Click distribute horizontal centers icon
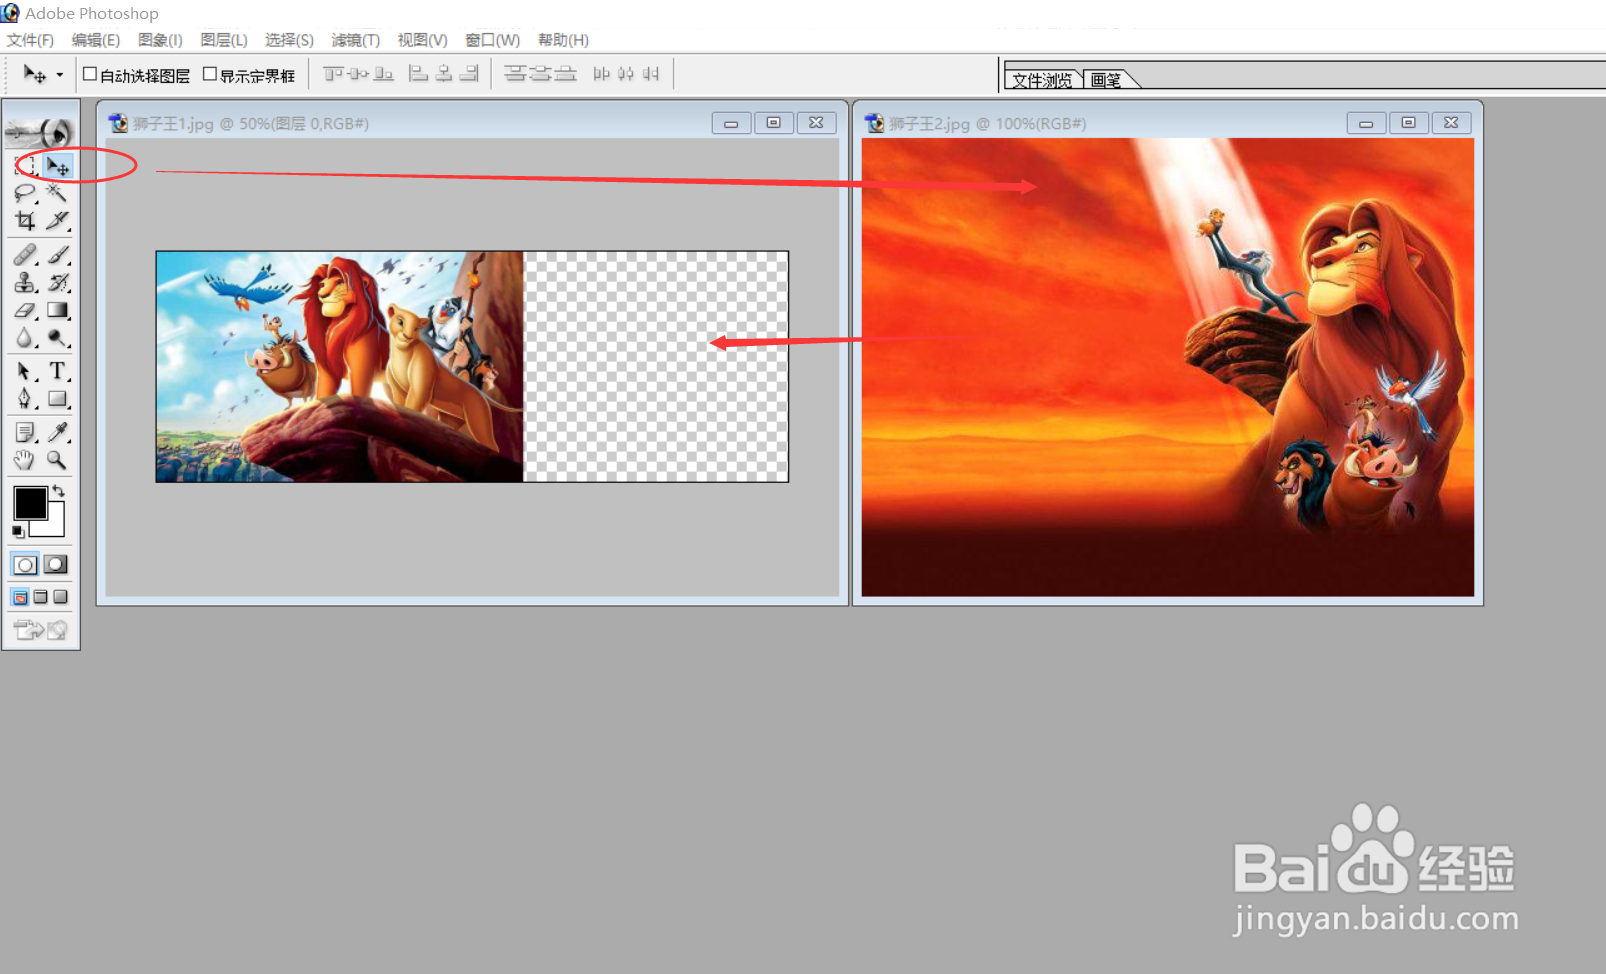 pos(626,74)
